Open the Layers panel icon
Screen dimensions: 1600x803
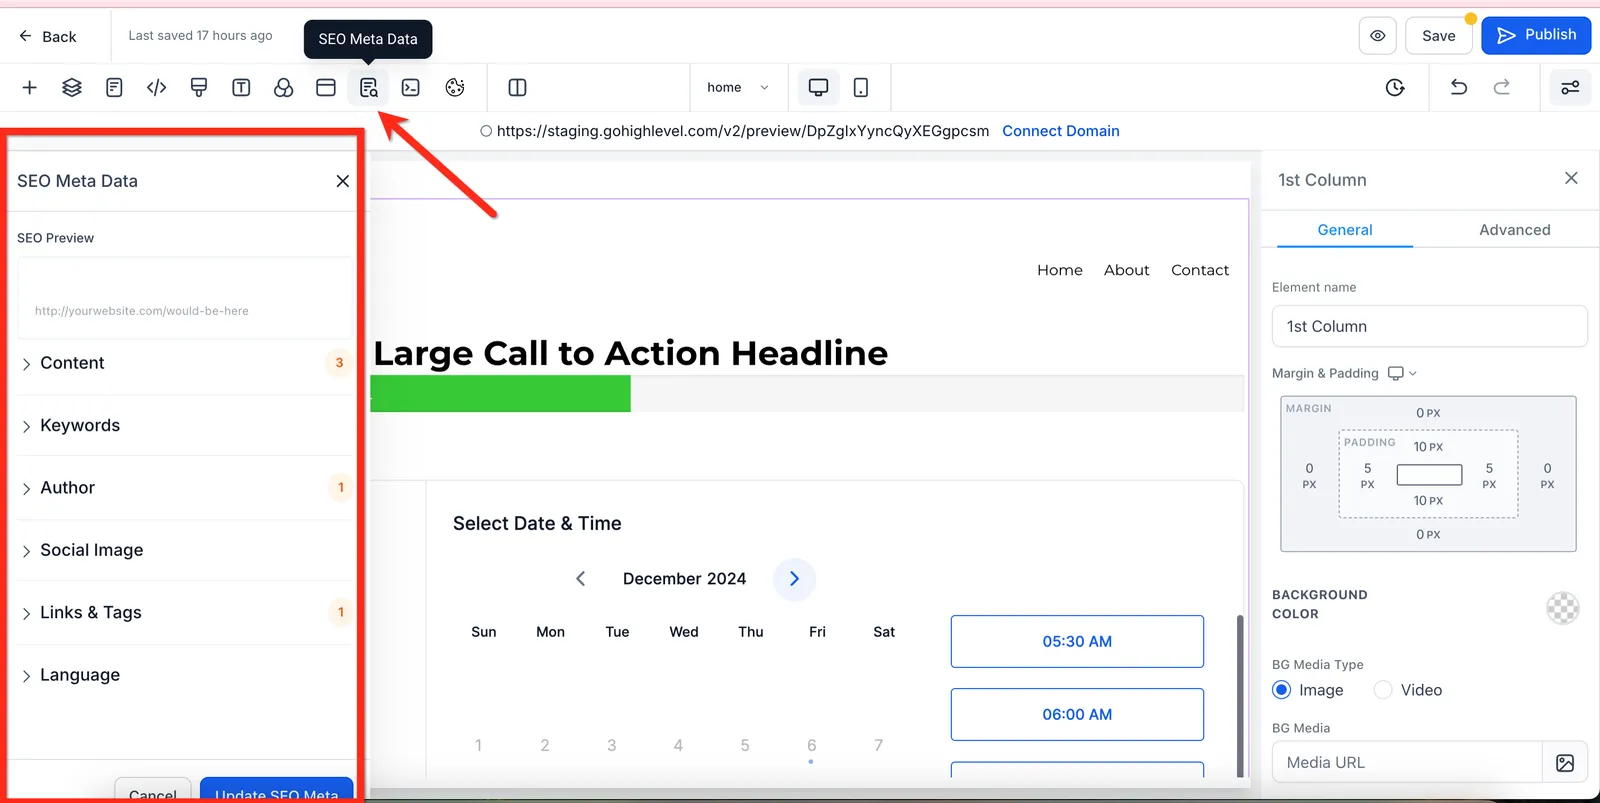pyautogui.click(x=72, y=88)
